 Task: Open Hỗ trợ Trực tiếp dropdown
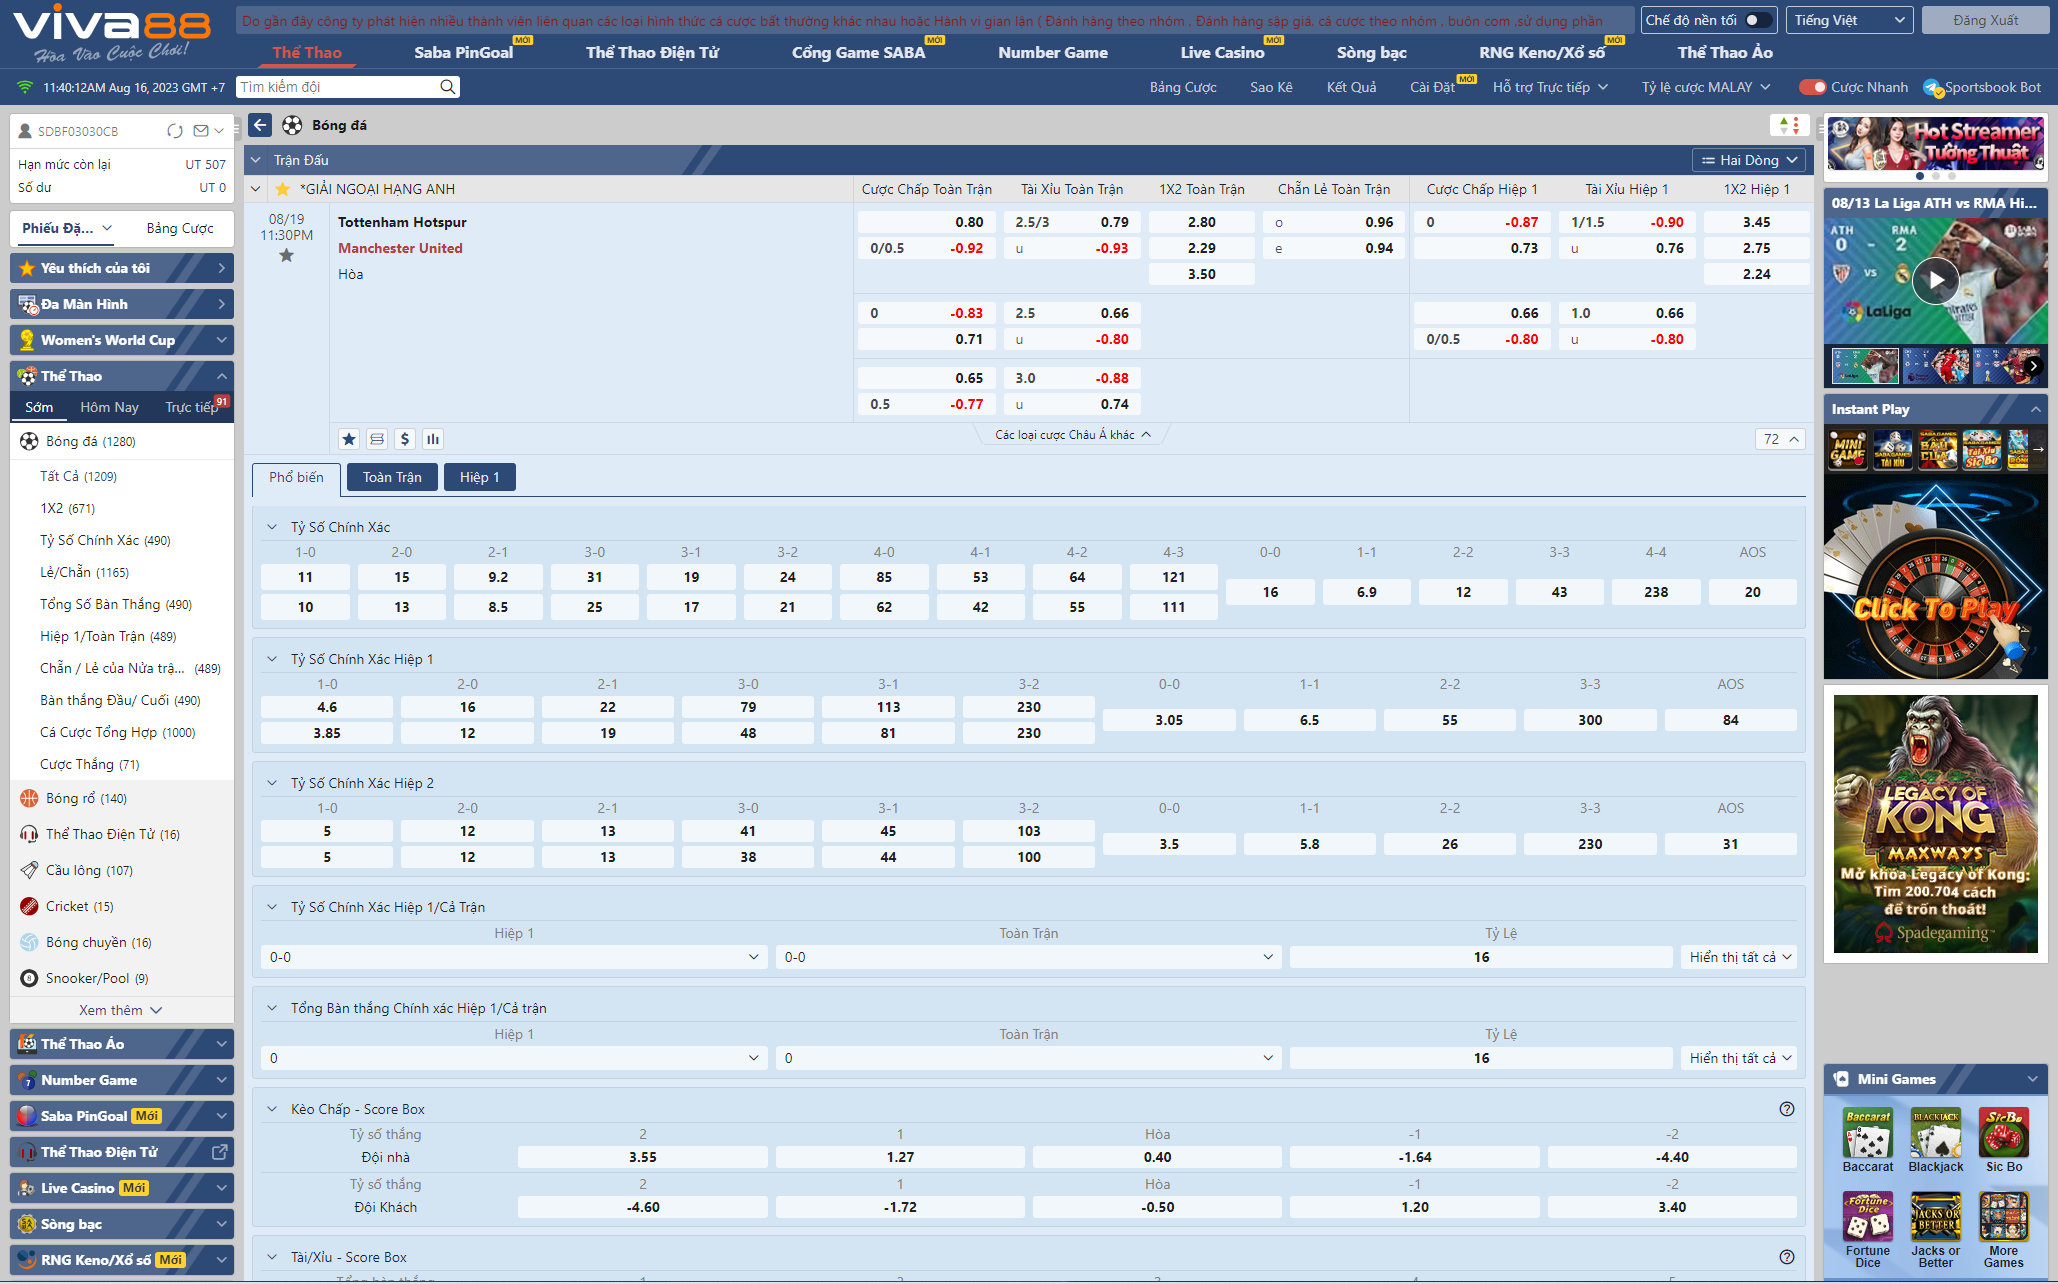click(1550, 87)
